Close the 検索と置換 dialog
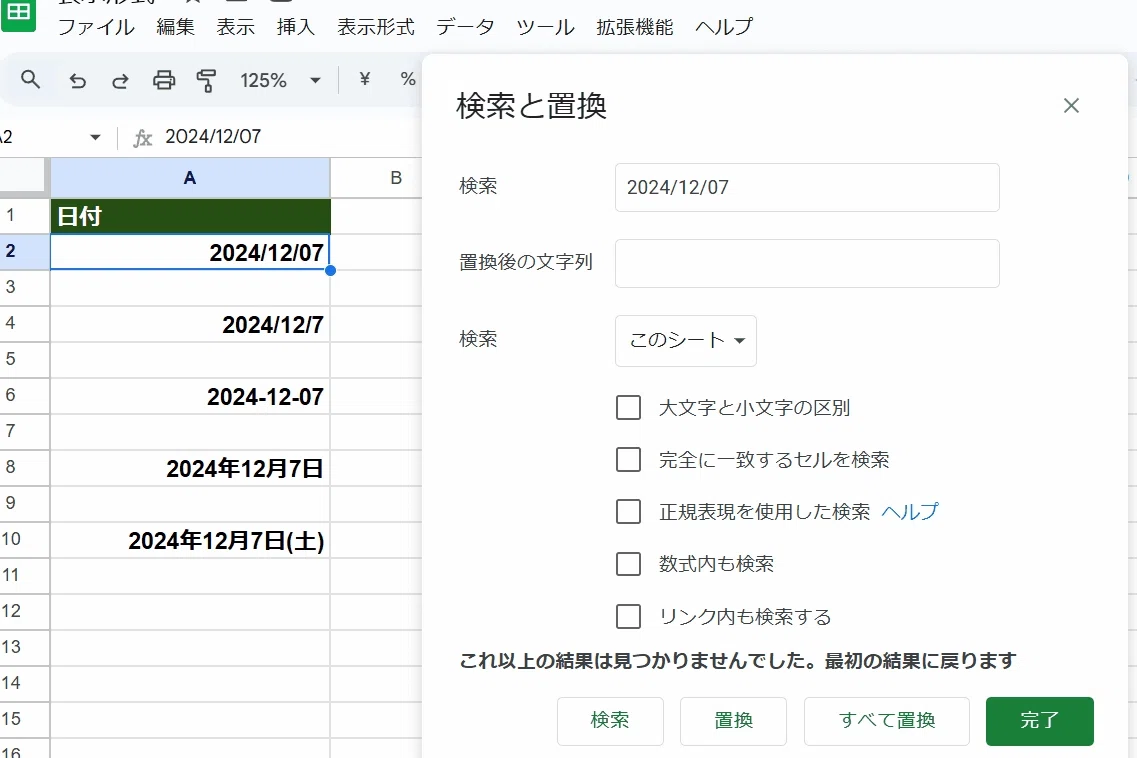1137x758 pixels. (x=1071, y=106)
